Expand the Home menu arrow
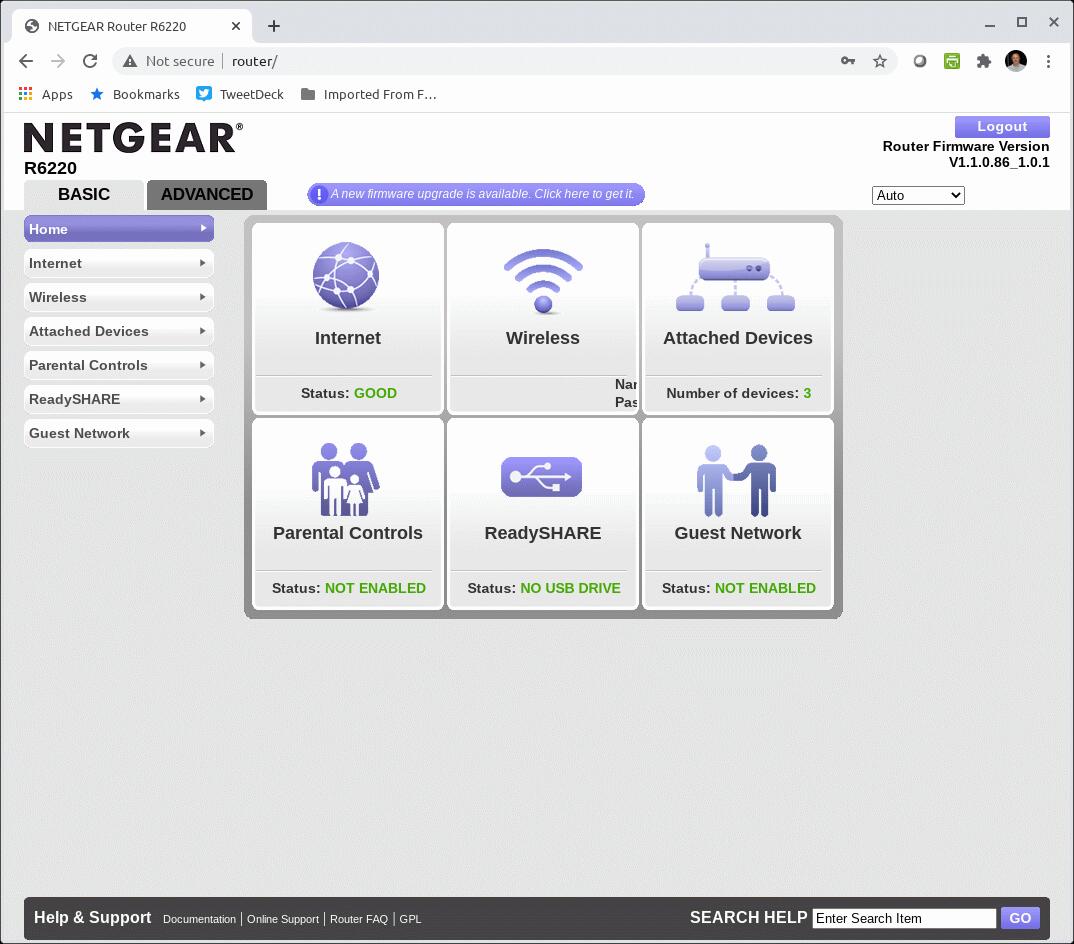 [203, 228]
